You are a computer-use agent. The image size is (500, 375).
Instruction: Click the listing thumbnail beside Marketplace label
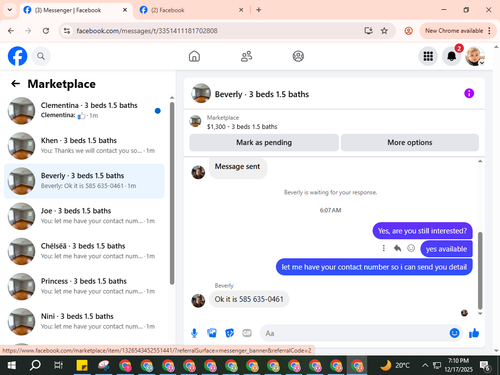click(195, 121)
